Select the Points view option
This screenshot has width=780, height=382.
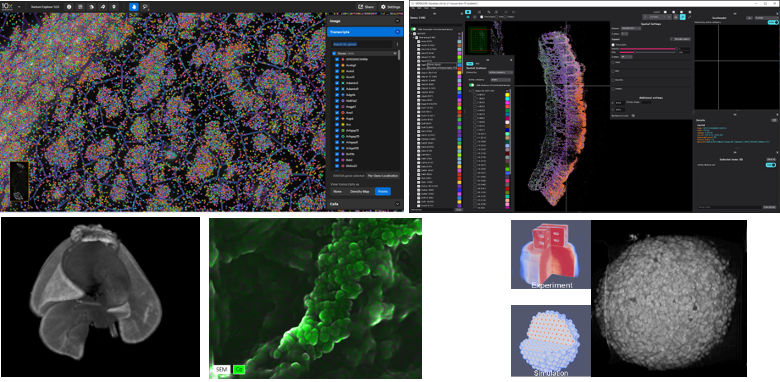[x=382, y=191]
